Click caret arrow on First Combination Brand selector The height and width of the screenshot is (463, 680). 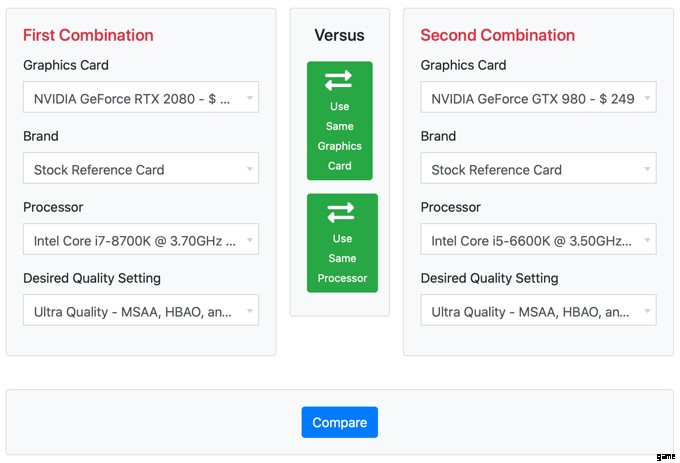(249, 169)
